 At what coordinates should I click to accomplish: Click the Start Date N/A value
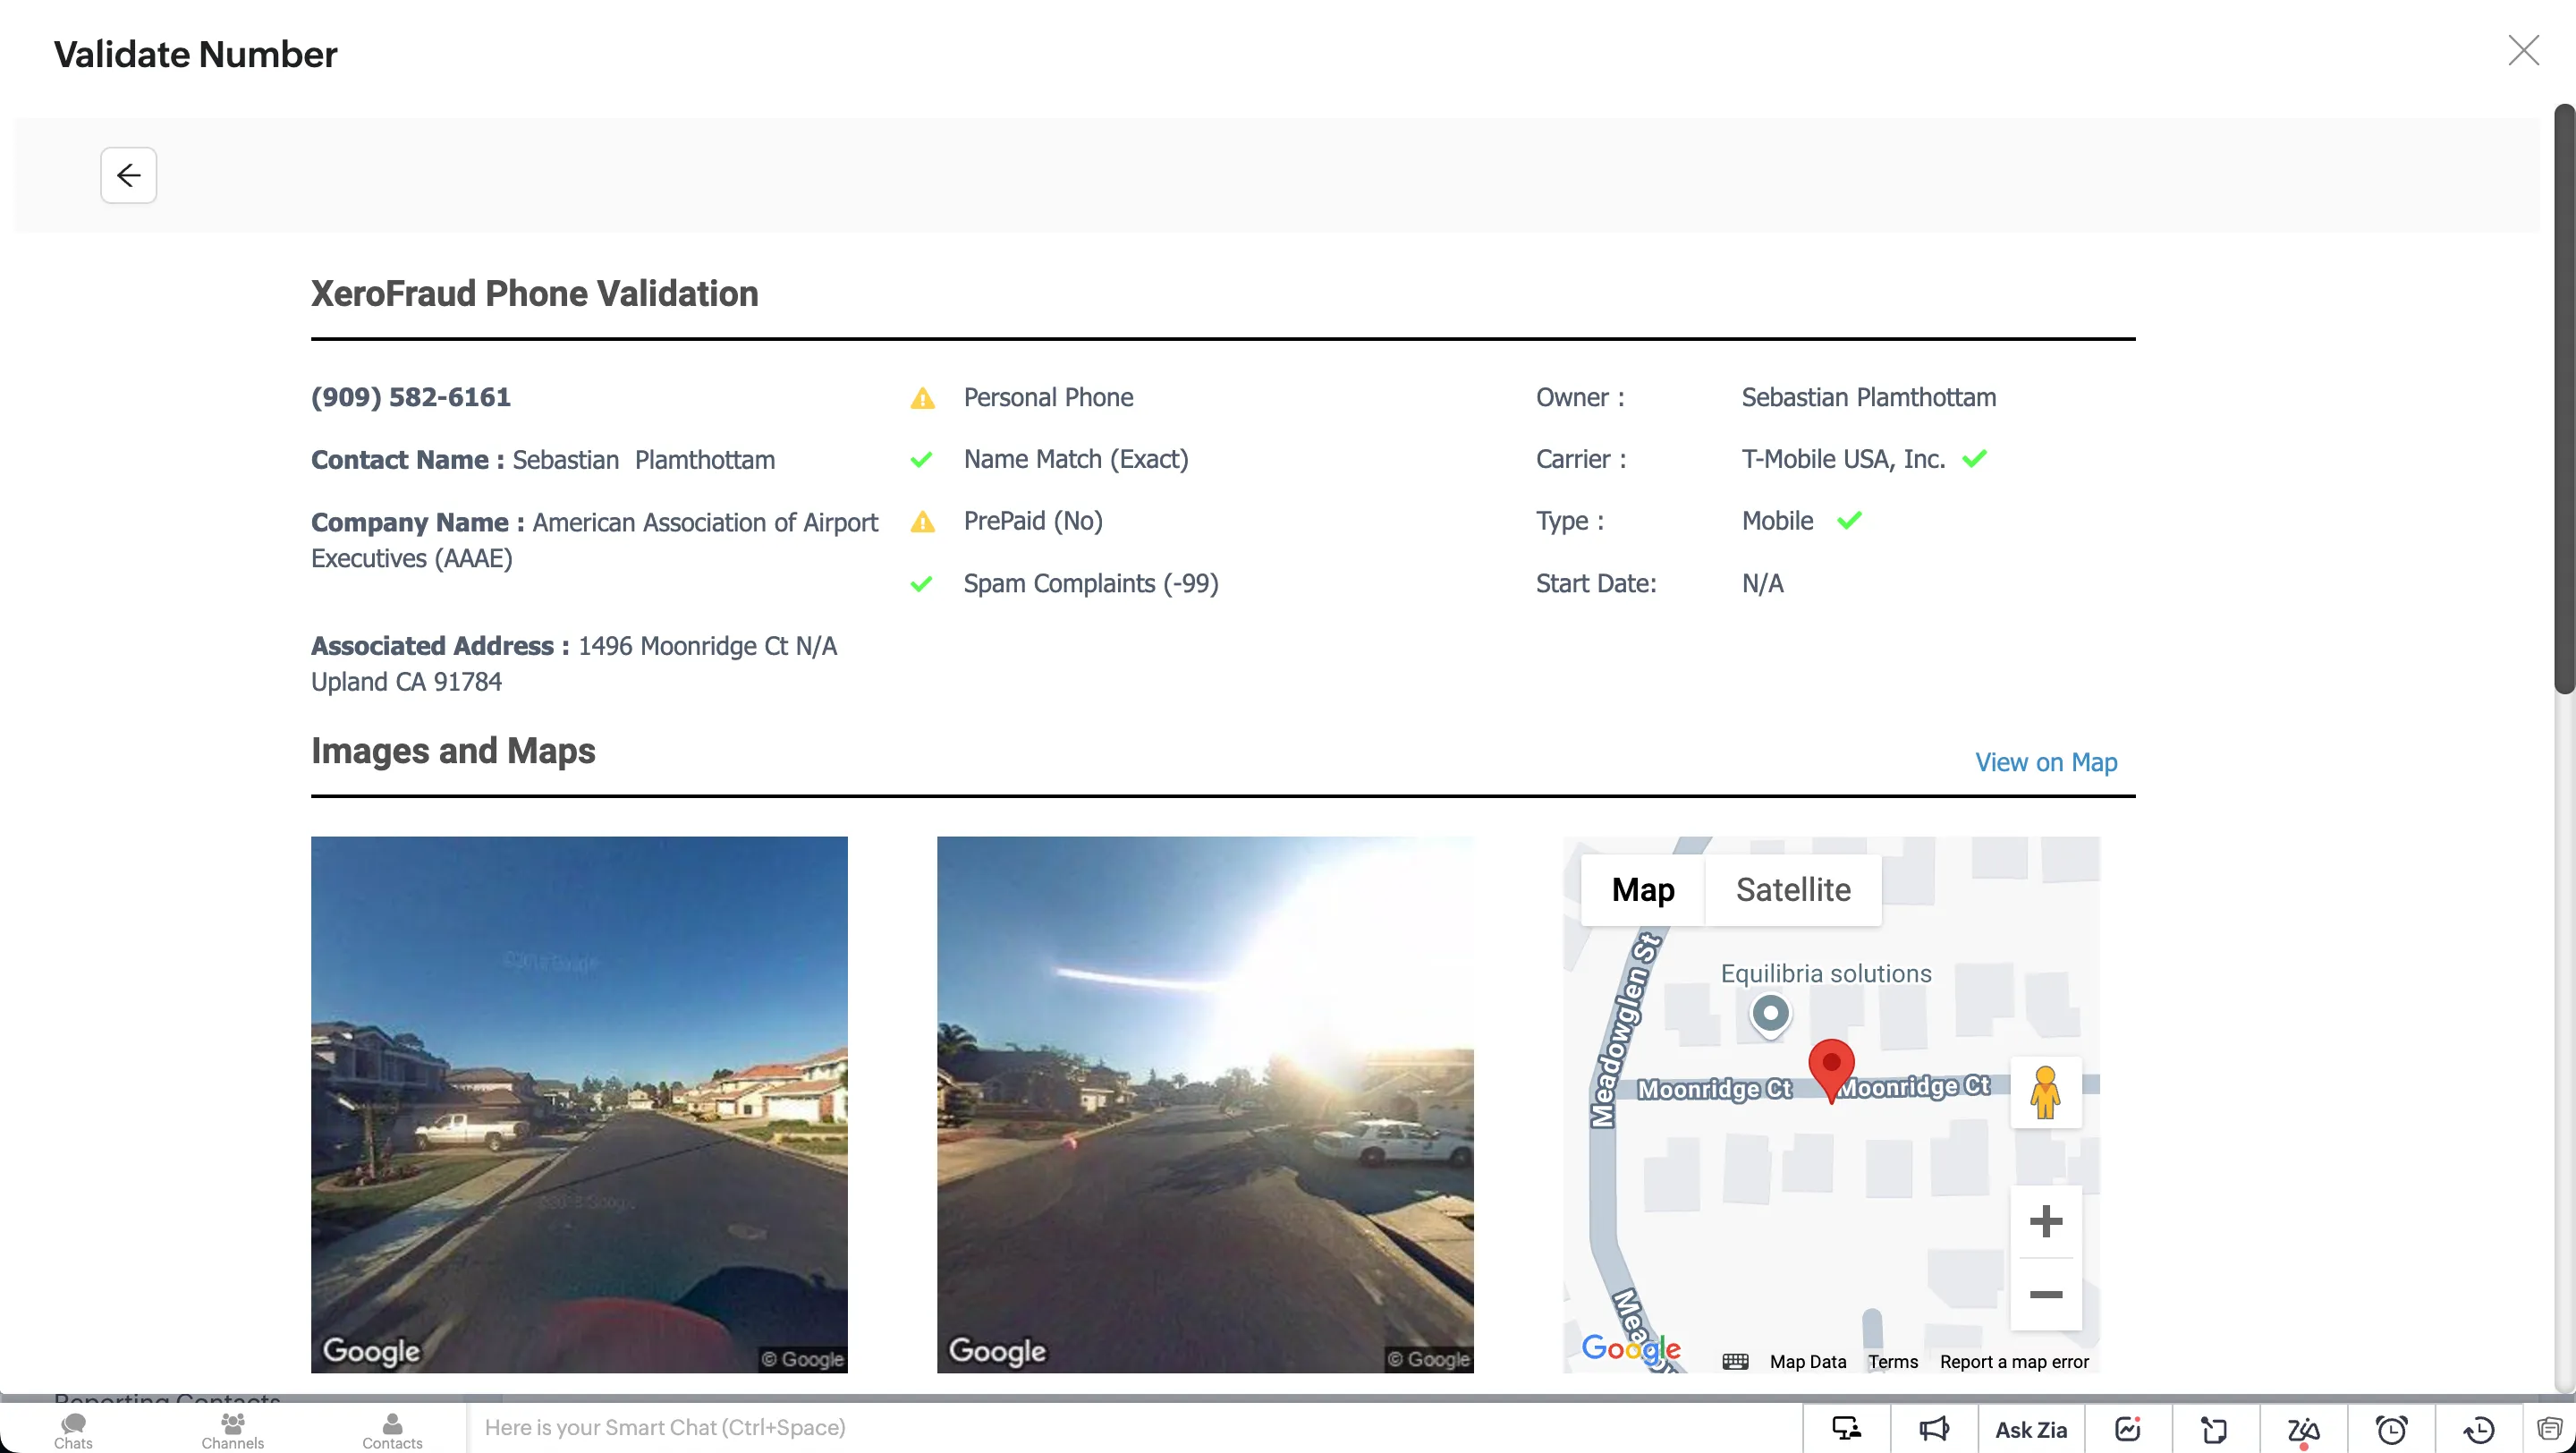[1762, 583]
